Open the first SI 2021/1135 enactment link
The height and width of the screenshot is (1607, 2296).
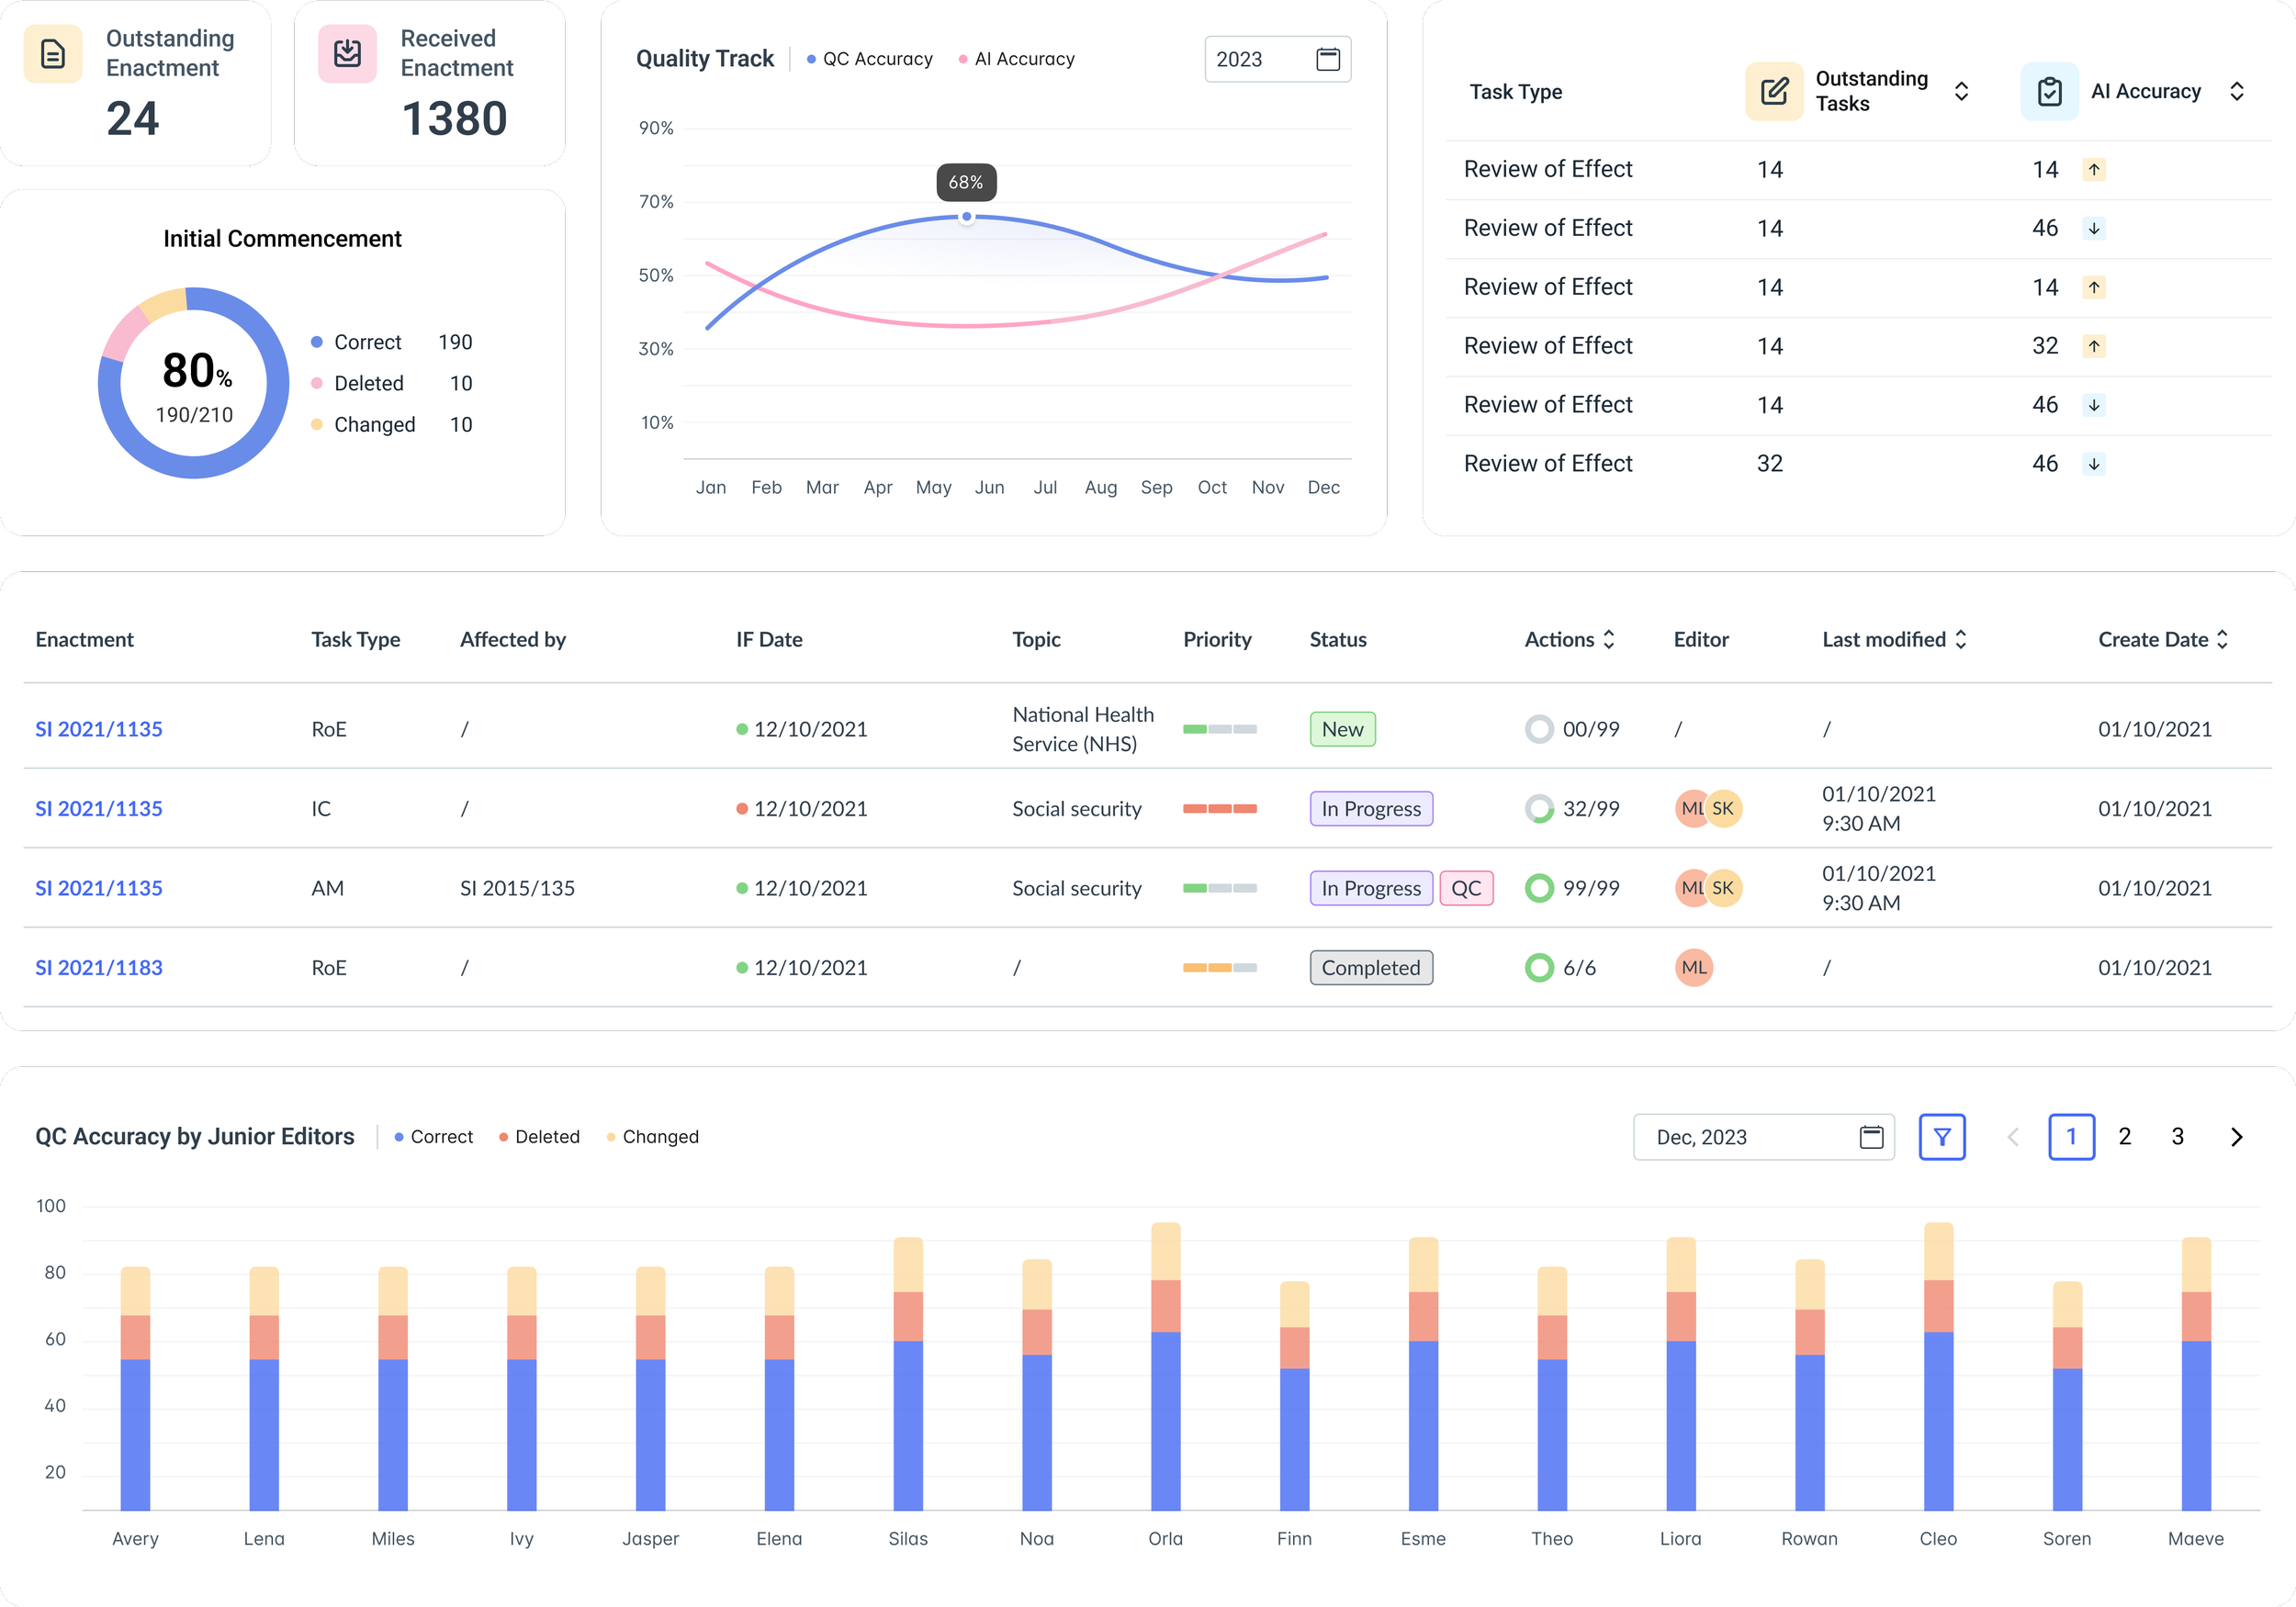[99, 729]
